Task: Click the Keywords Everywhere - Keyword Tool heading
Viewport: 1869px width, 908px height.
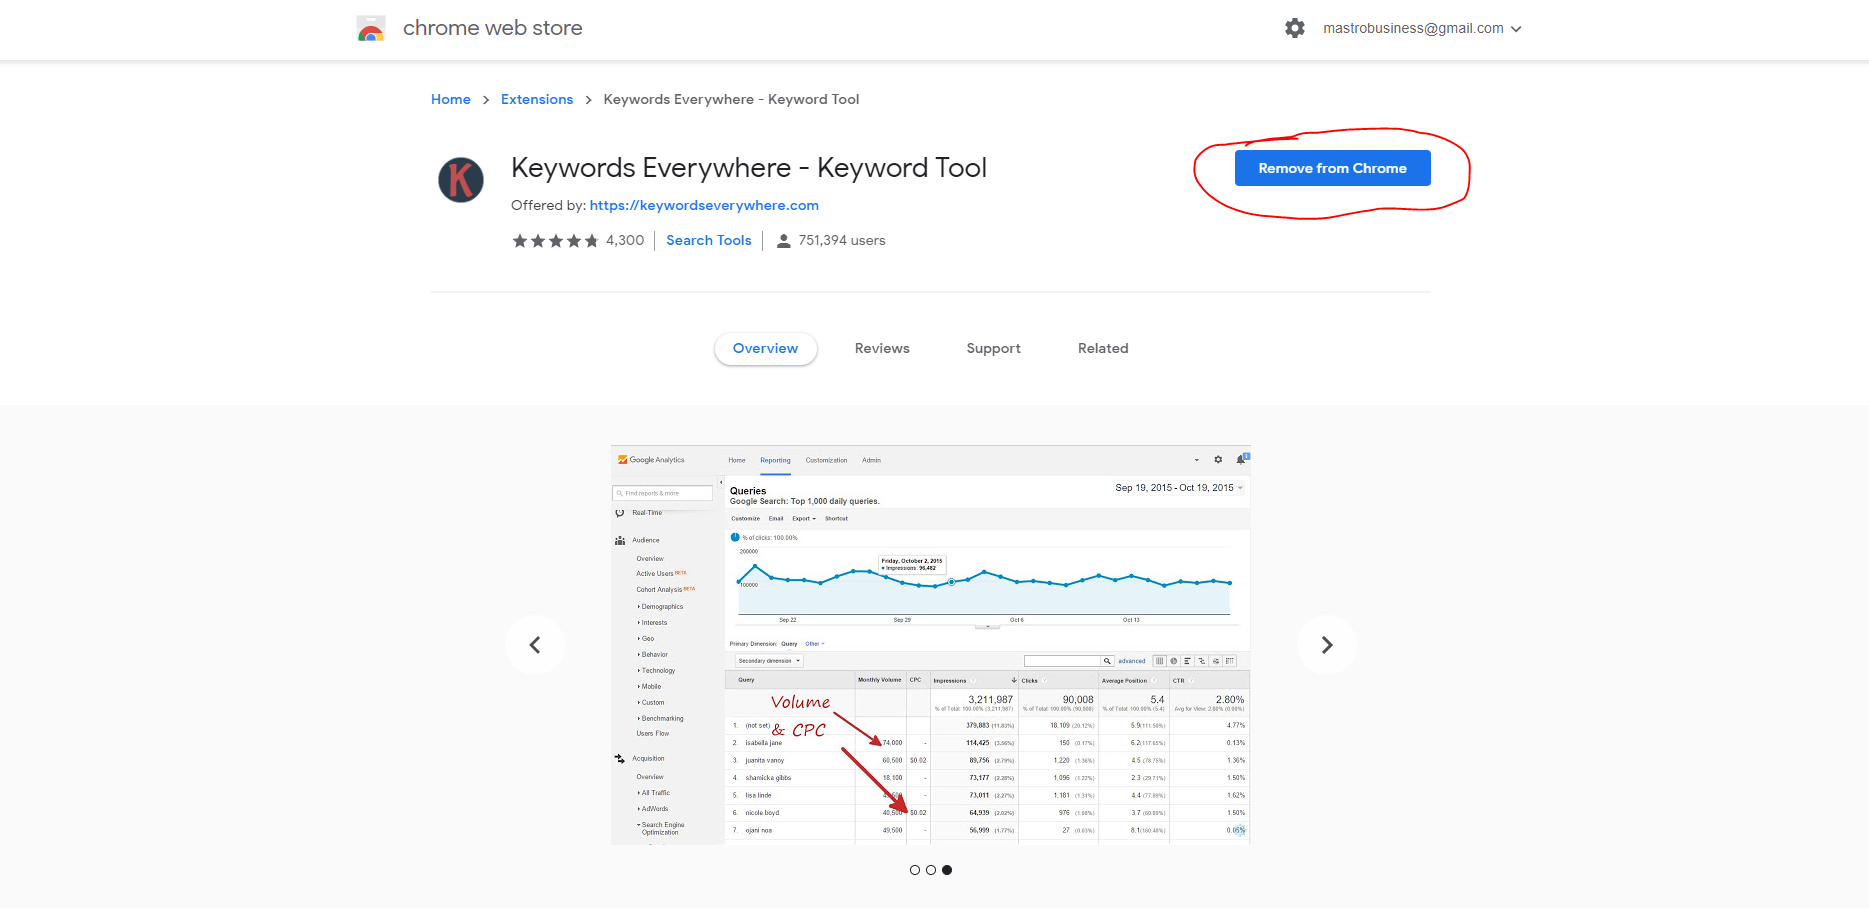Action: (x=749, y=167)
